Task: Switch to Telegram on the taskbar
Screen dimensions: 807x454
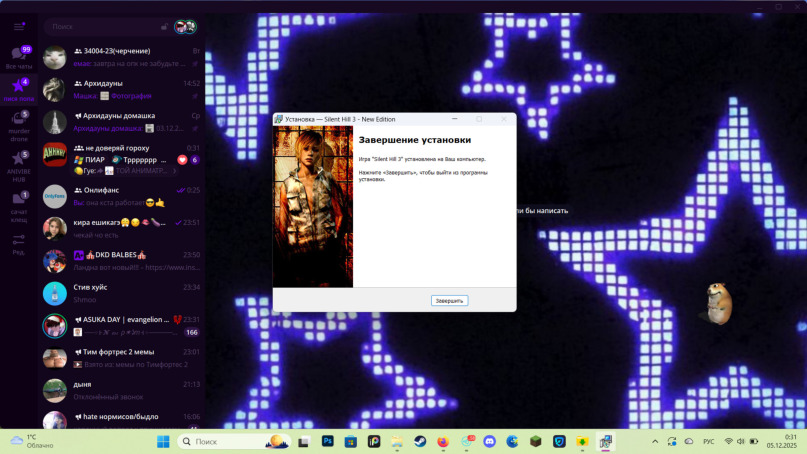Action: [467, 441]
